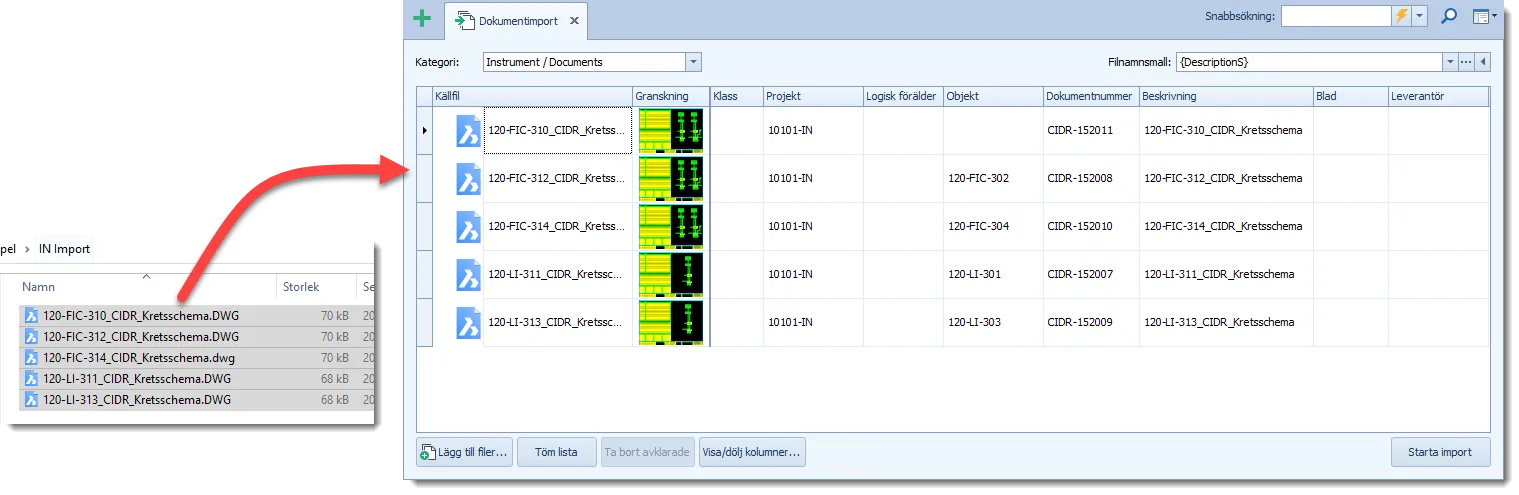Click the Filnamnsmall ellipsis button

coord(1466,62)
